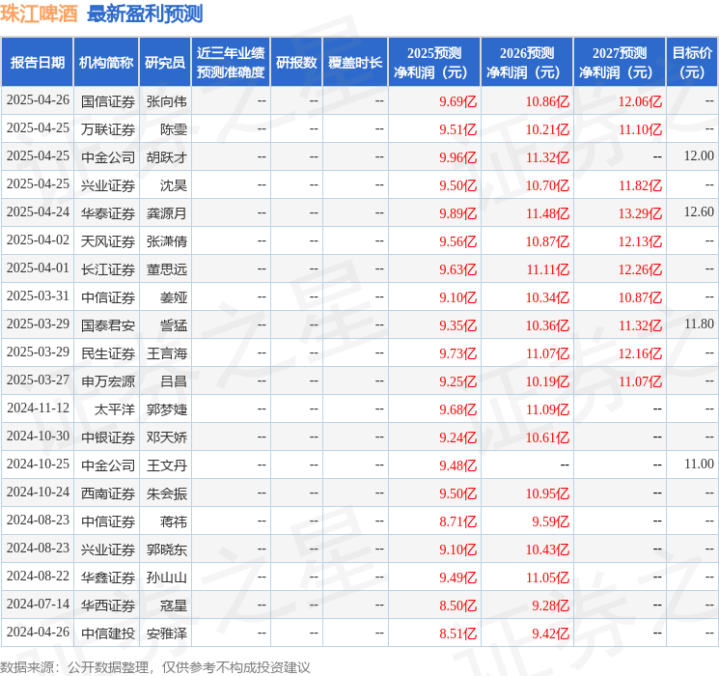
Task: Click the 11.80 target price
Action: pos(699,324)
